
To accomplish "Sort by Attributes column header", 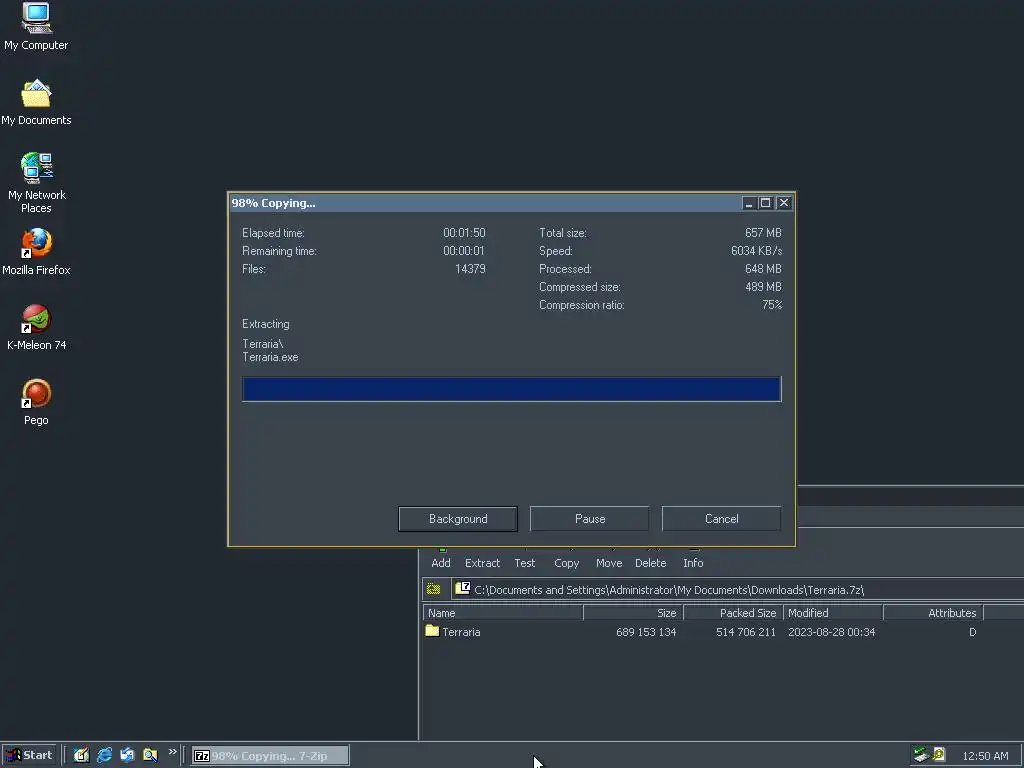I will (933, 613).
